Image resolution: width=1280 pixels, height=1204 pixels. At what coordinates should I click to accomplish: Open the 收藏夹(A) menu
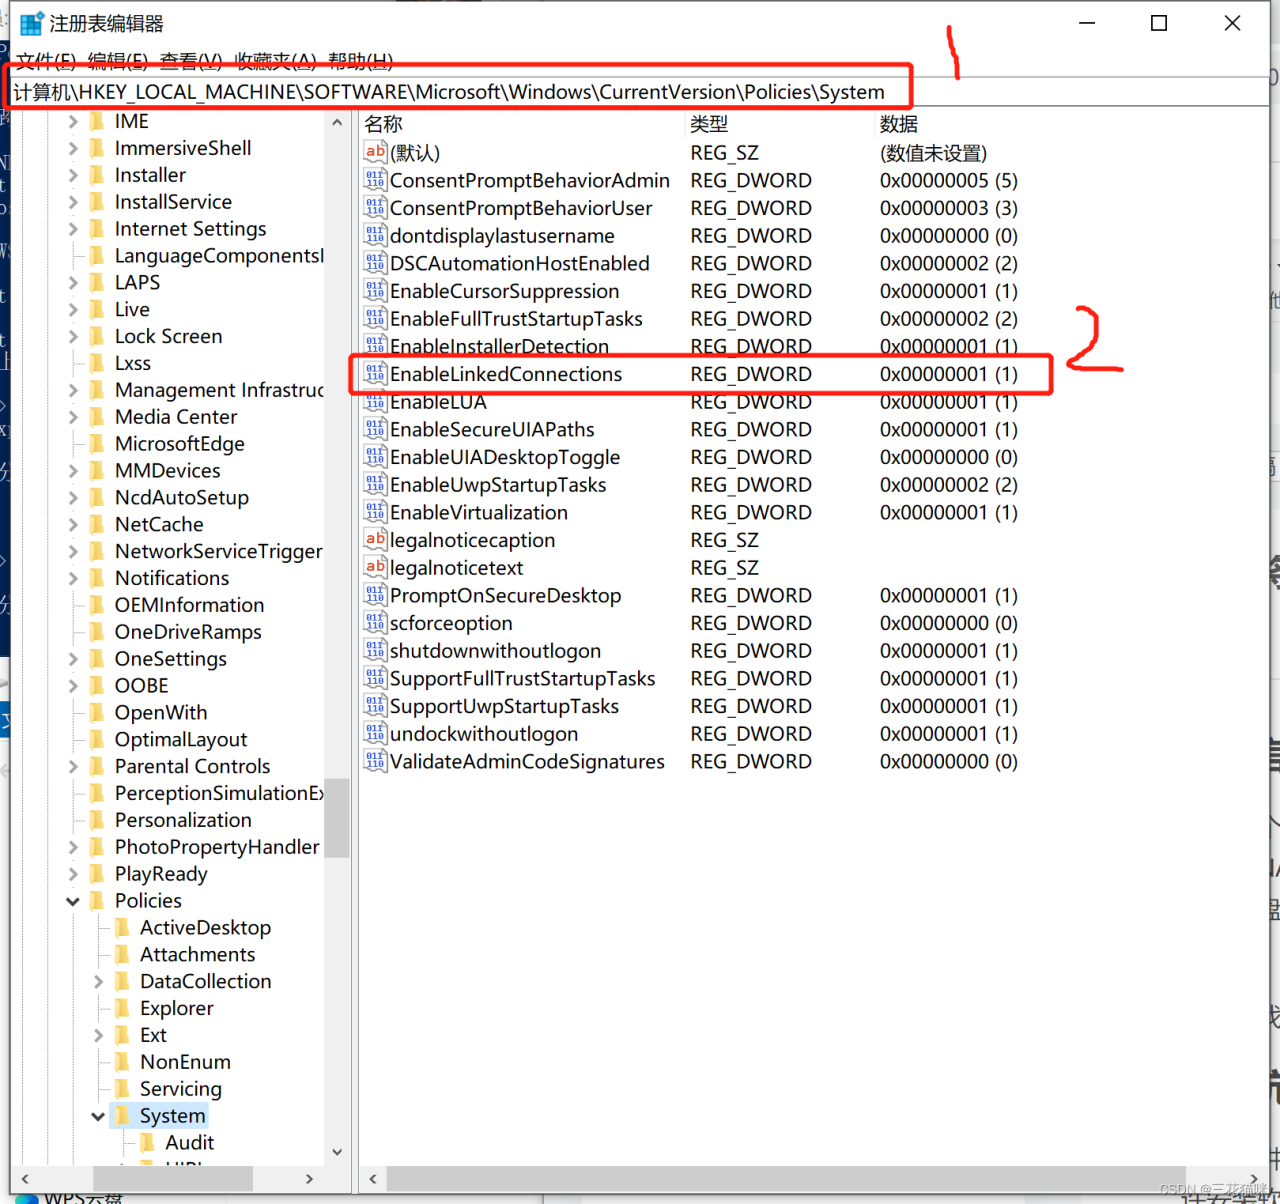(276, 62)
